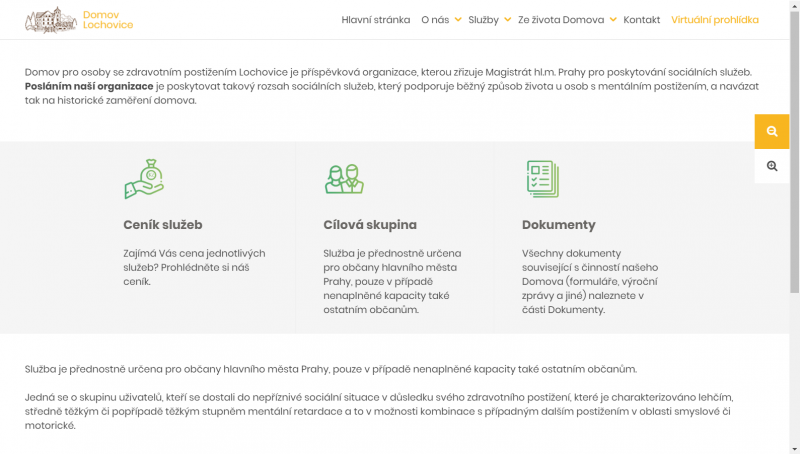Click the Domov Lochovice site title text
Image resolution: width=800 pixels, height=454 pixels.
(107, 20)
